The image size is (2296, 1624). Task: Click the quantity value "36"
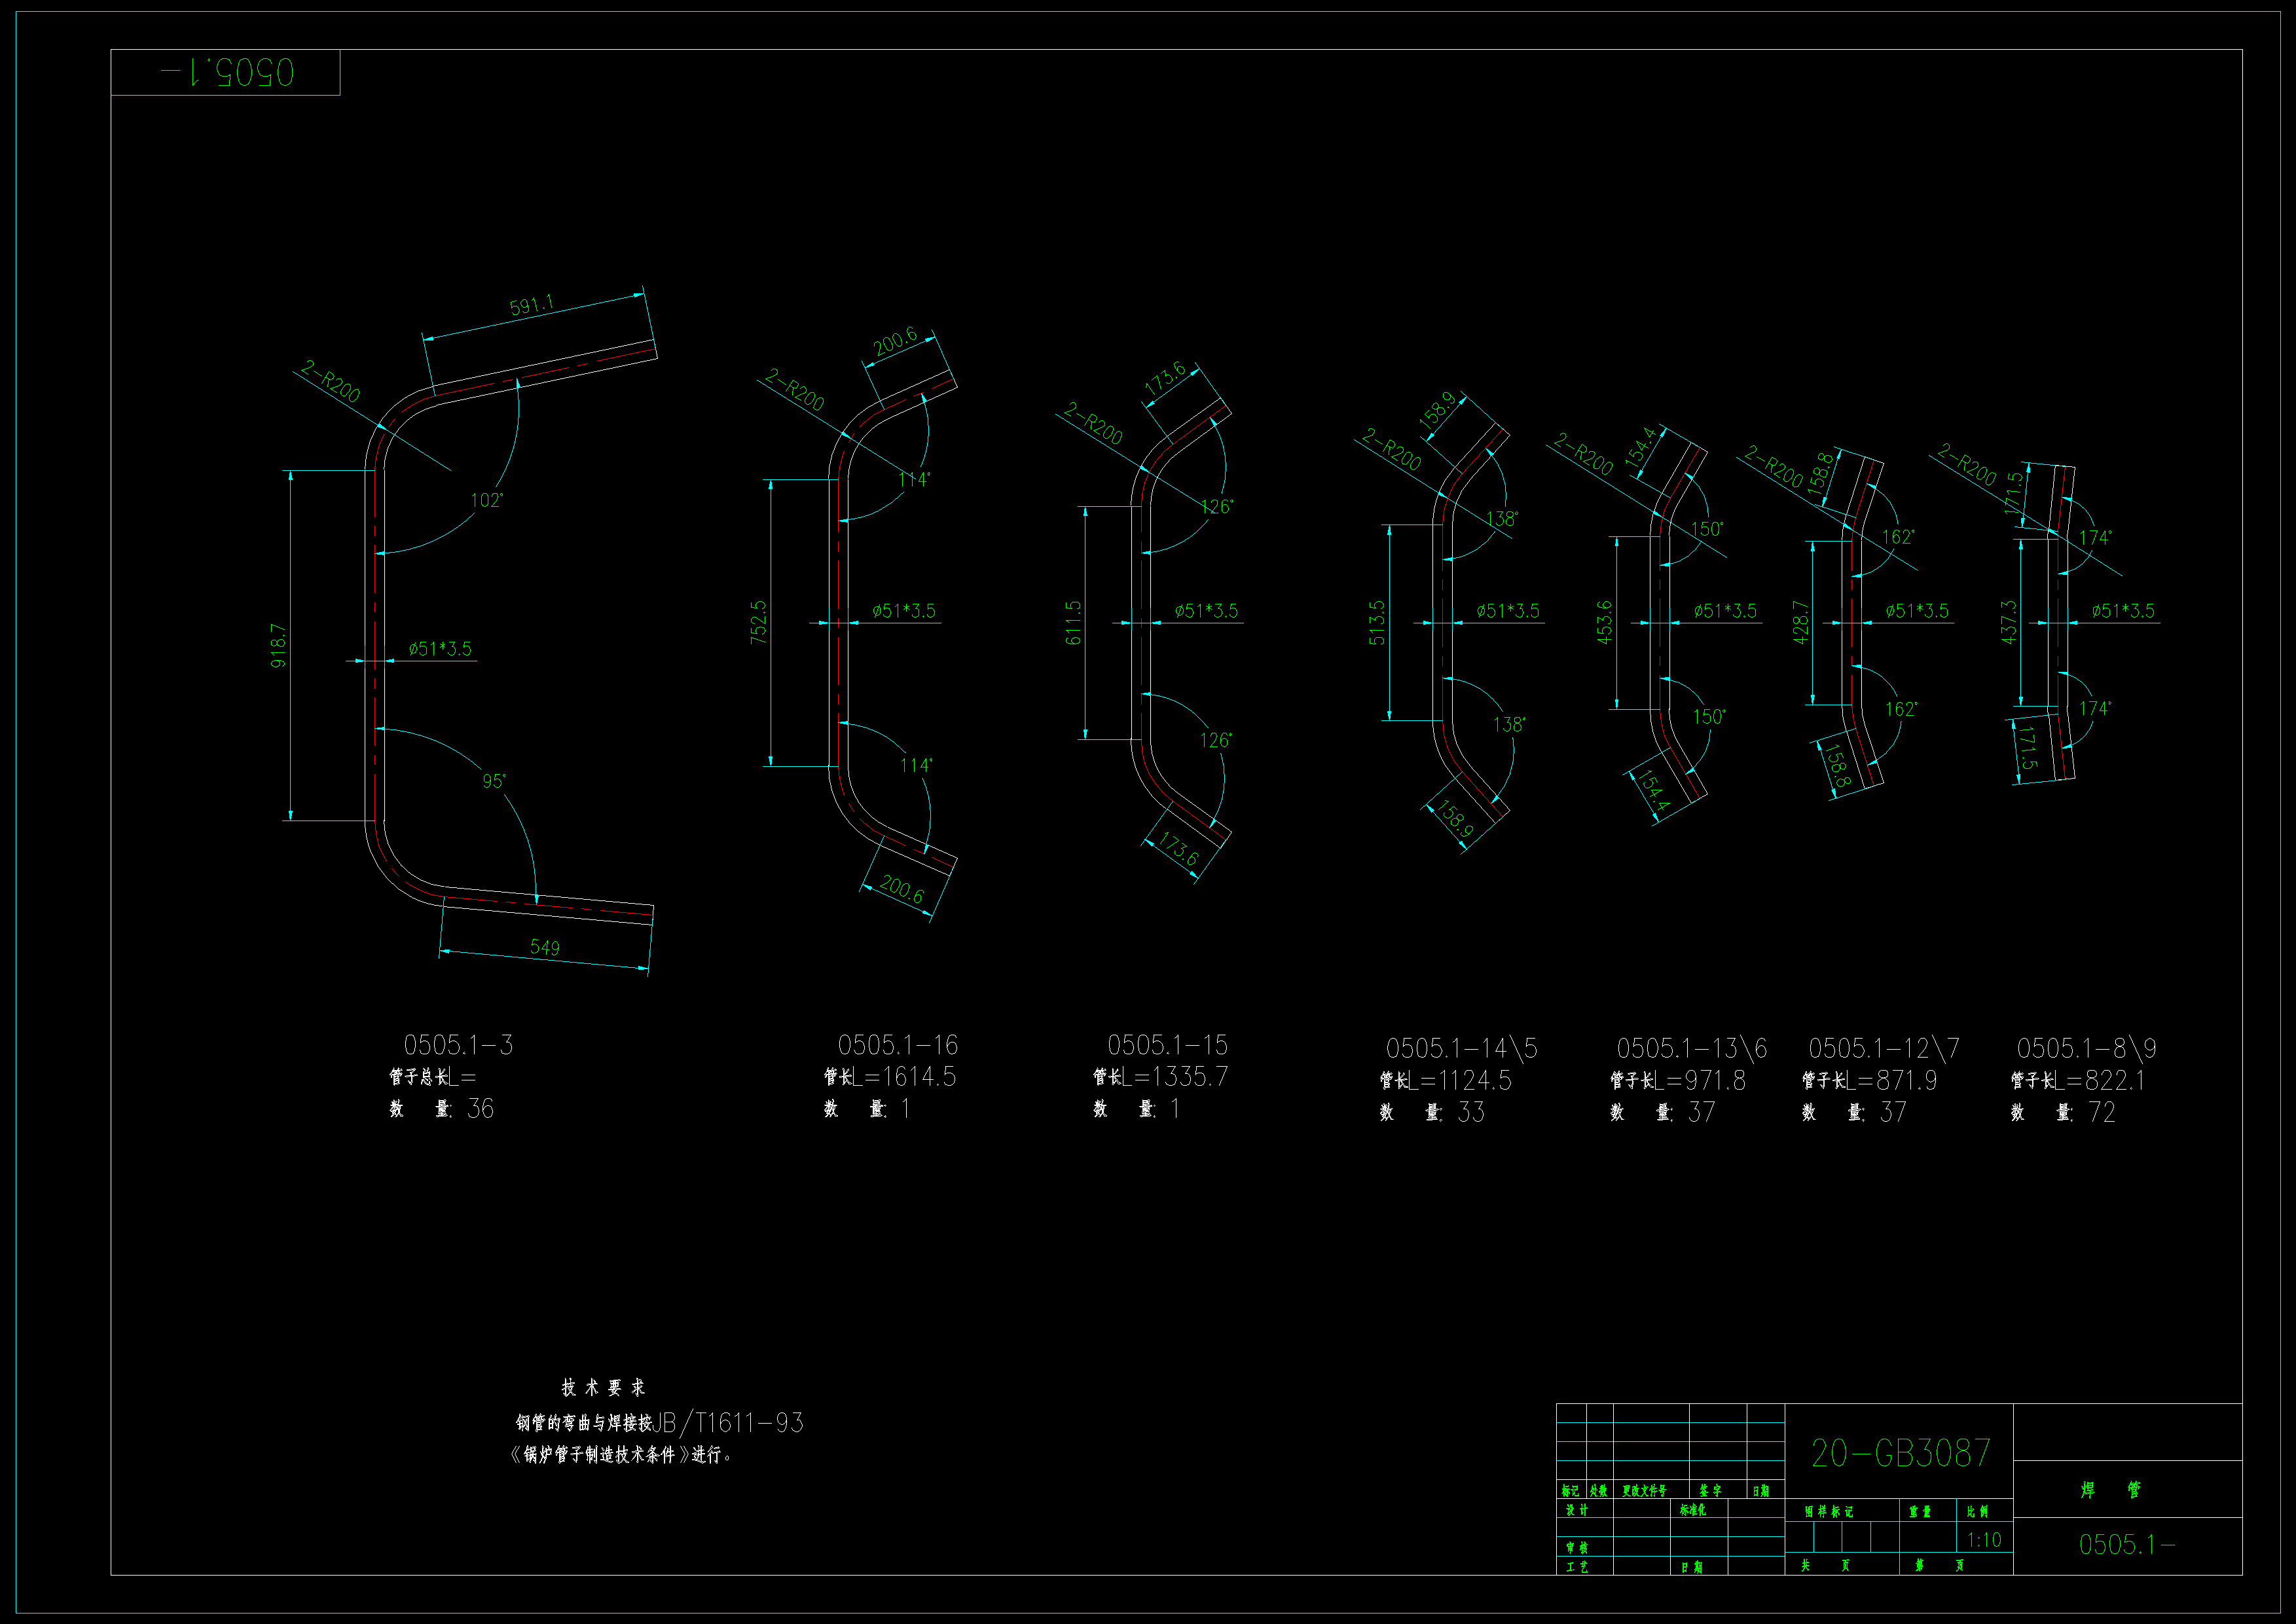(480, 1109)
